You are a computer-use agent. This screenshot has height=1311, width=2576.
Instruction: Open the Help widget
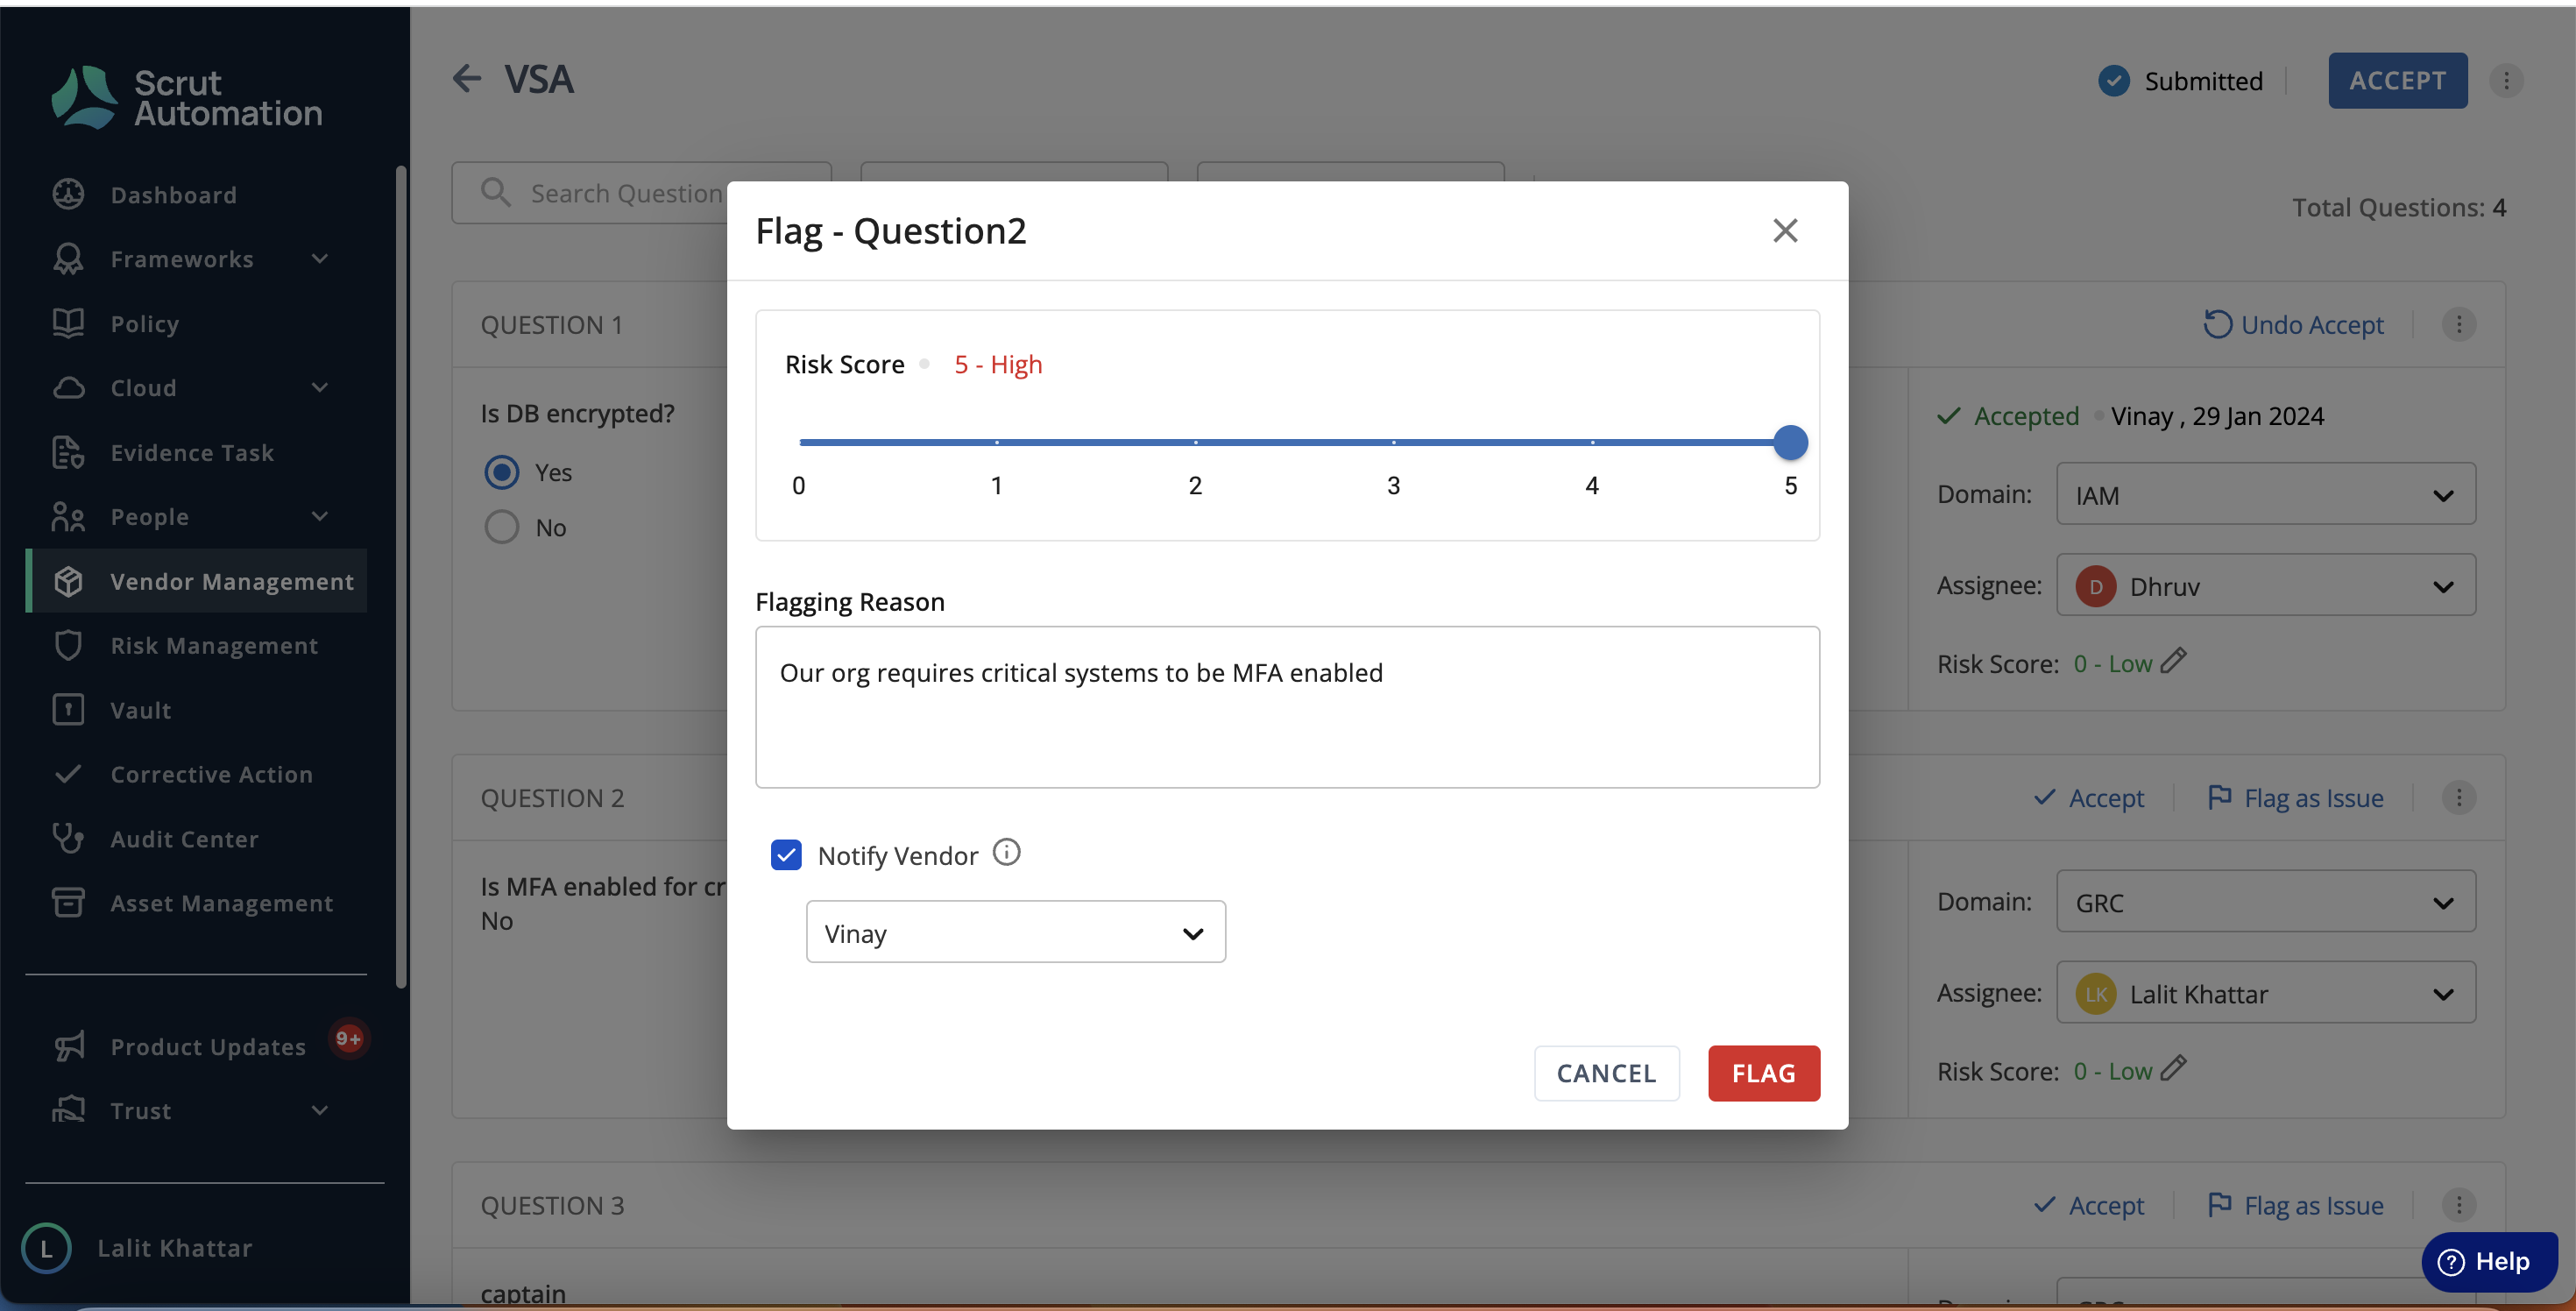(x=2489, y=1261)
